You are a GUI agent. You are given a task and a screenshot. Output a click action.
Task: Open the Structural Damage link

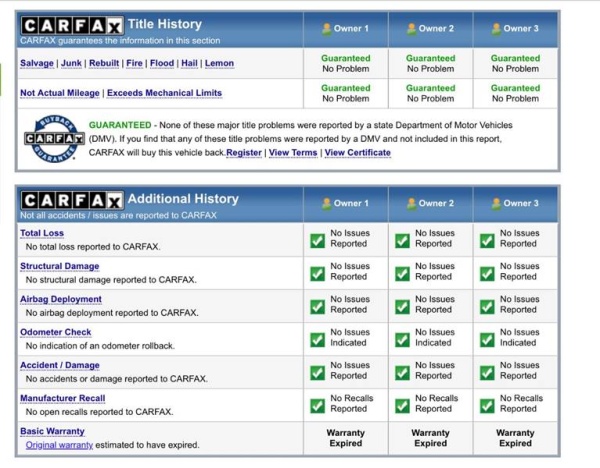pyautogui.click(x=59, y=266)
